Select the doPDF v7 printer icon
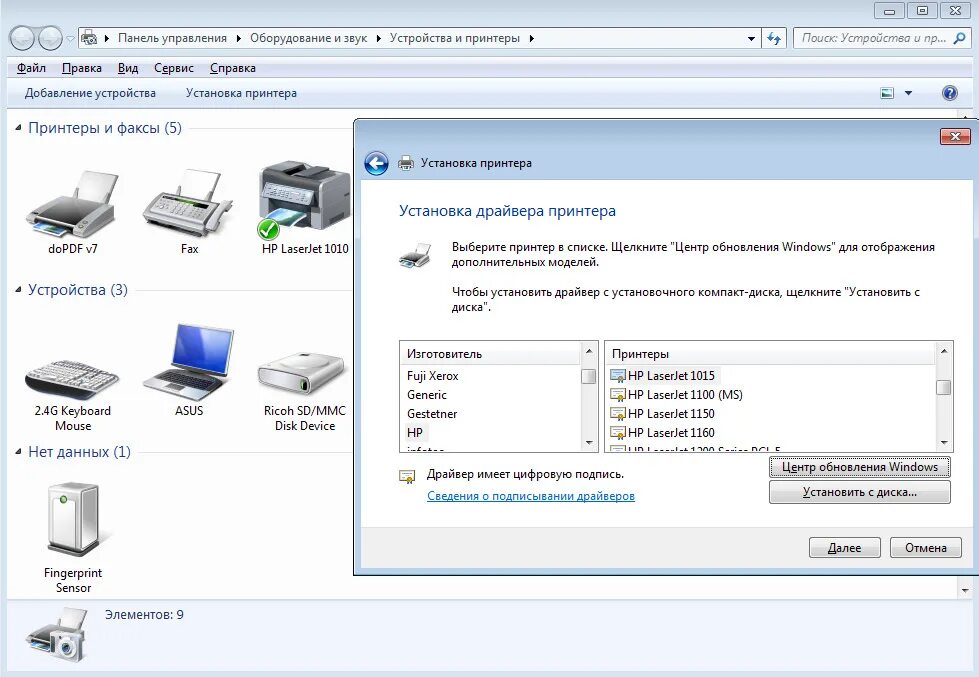The width and height of the screenshot is (979, 677). click(72, 206)
